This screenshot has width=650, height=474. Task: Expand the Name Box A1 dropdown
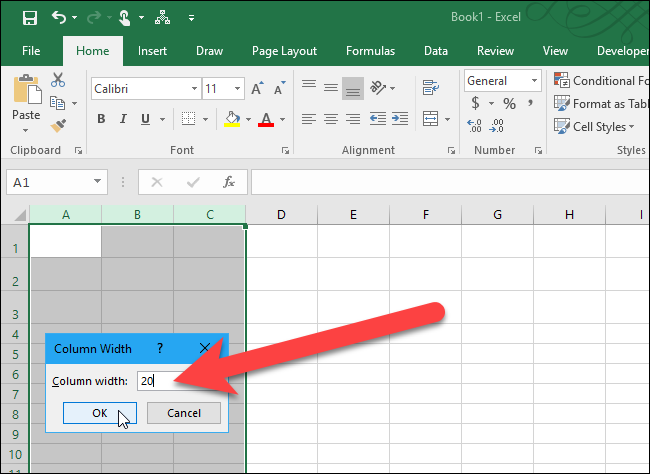click(x=97, y=181)
